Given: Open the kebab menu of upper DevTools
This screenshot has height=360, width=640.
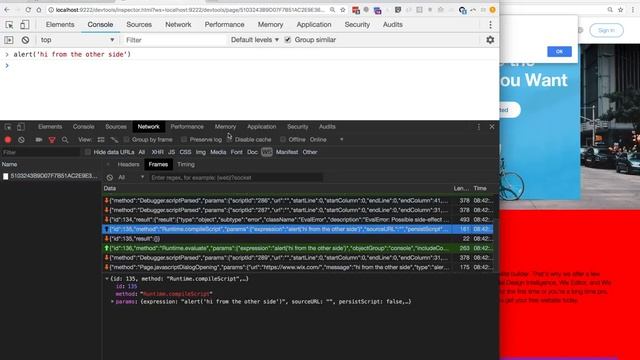Looking at the screenshot, I should [x=490, y=25].
